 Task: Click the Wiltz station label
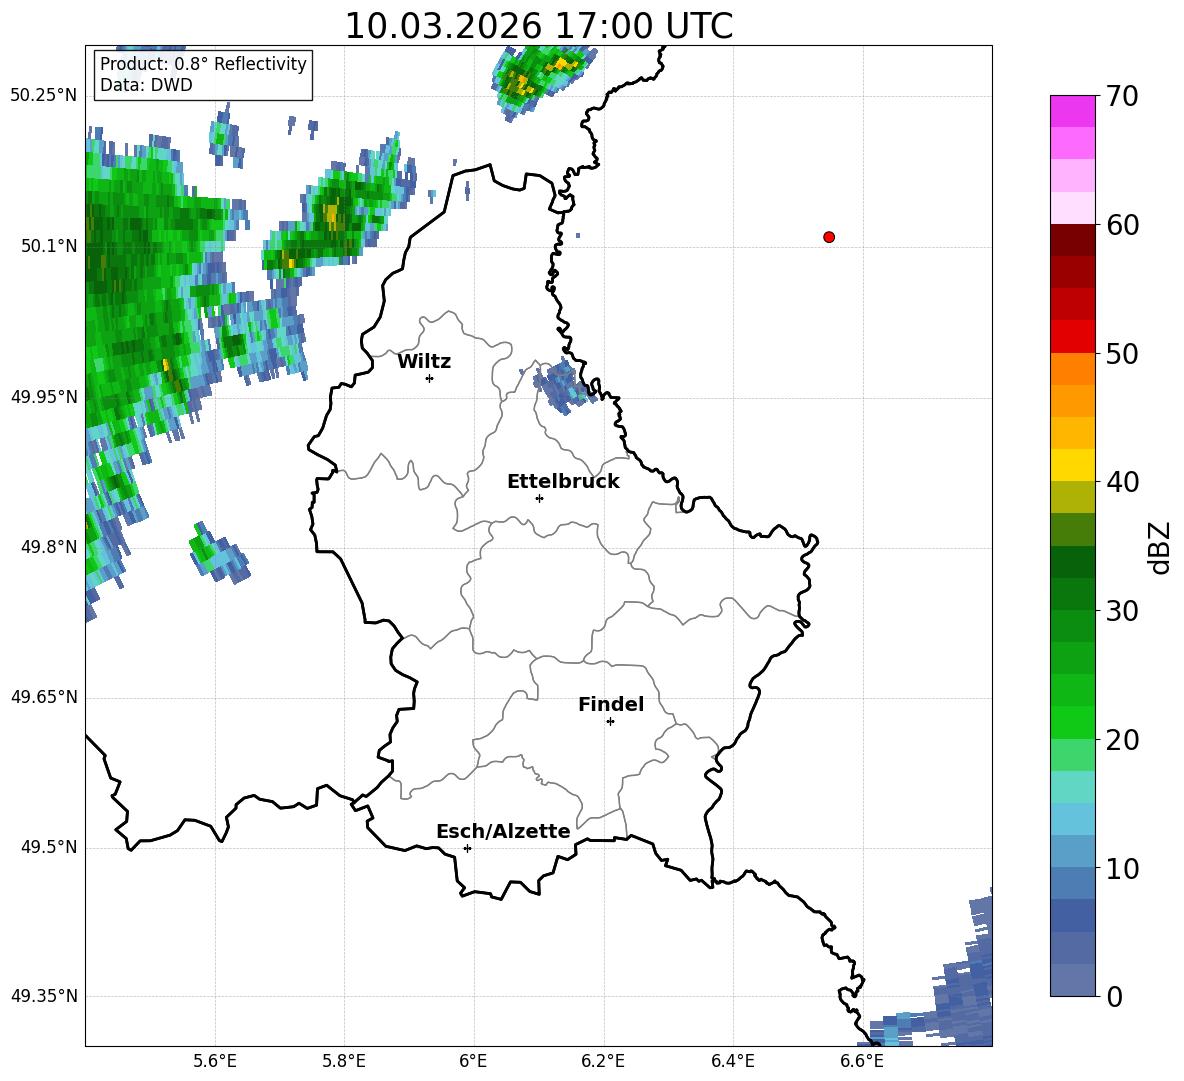(x=424, y=362)
